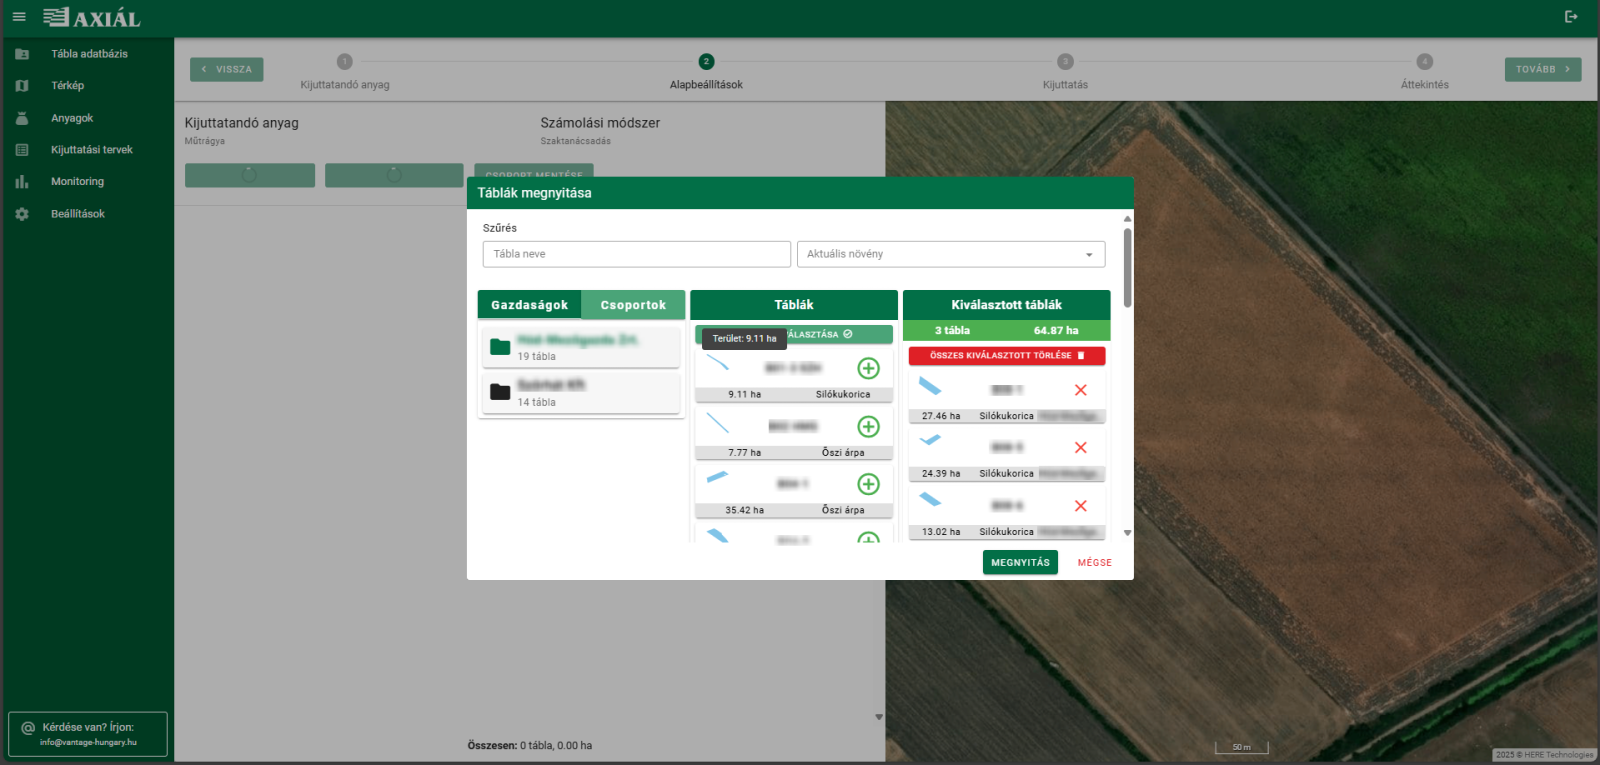Click the TOVÁBB next button

(1543, 69)
